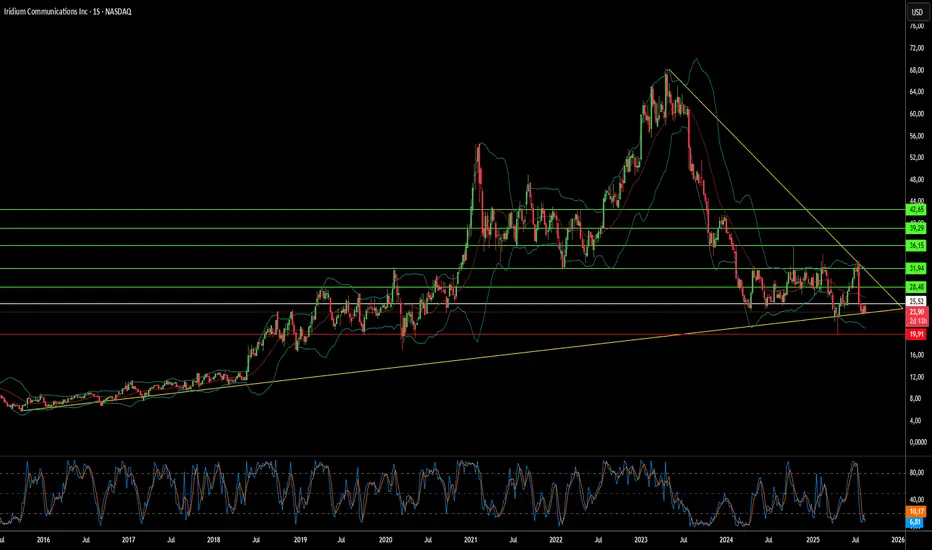The width and height of the screenshot is (932, 550).
Task: Click the 64,00 price scale value
Action: coord(917,92)
